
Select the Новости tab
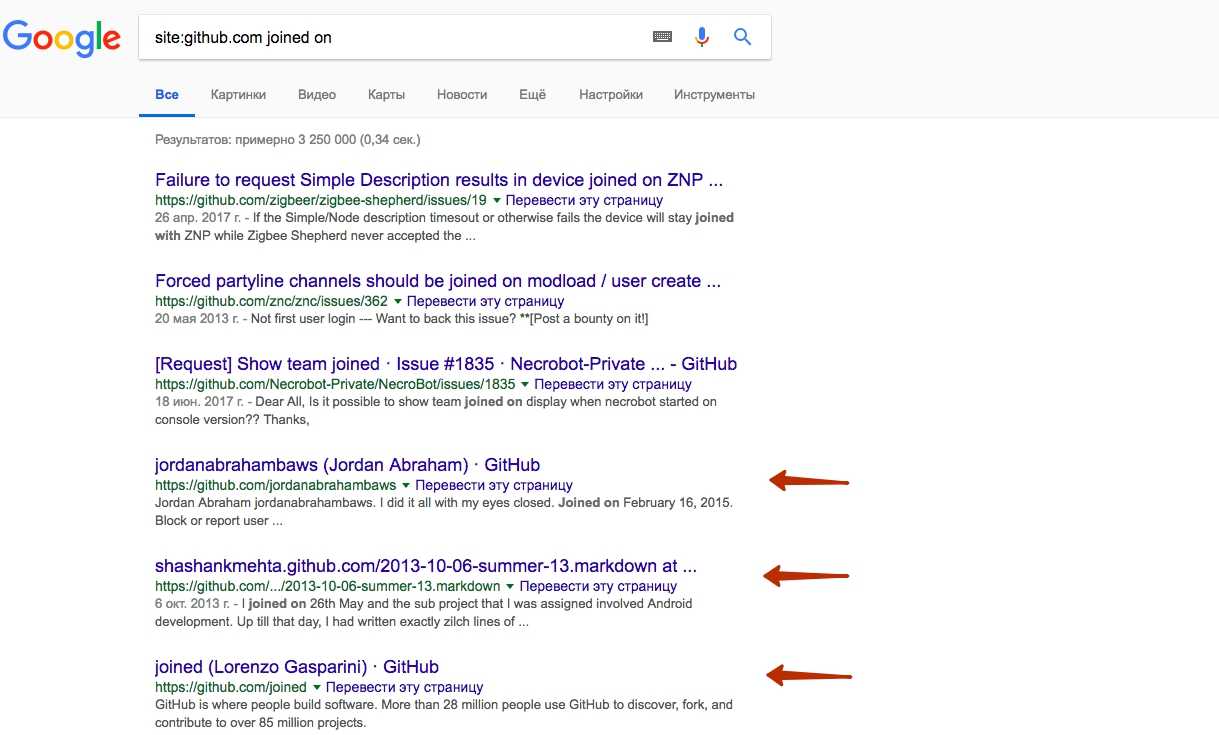(462, 95)
